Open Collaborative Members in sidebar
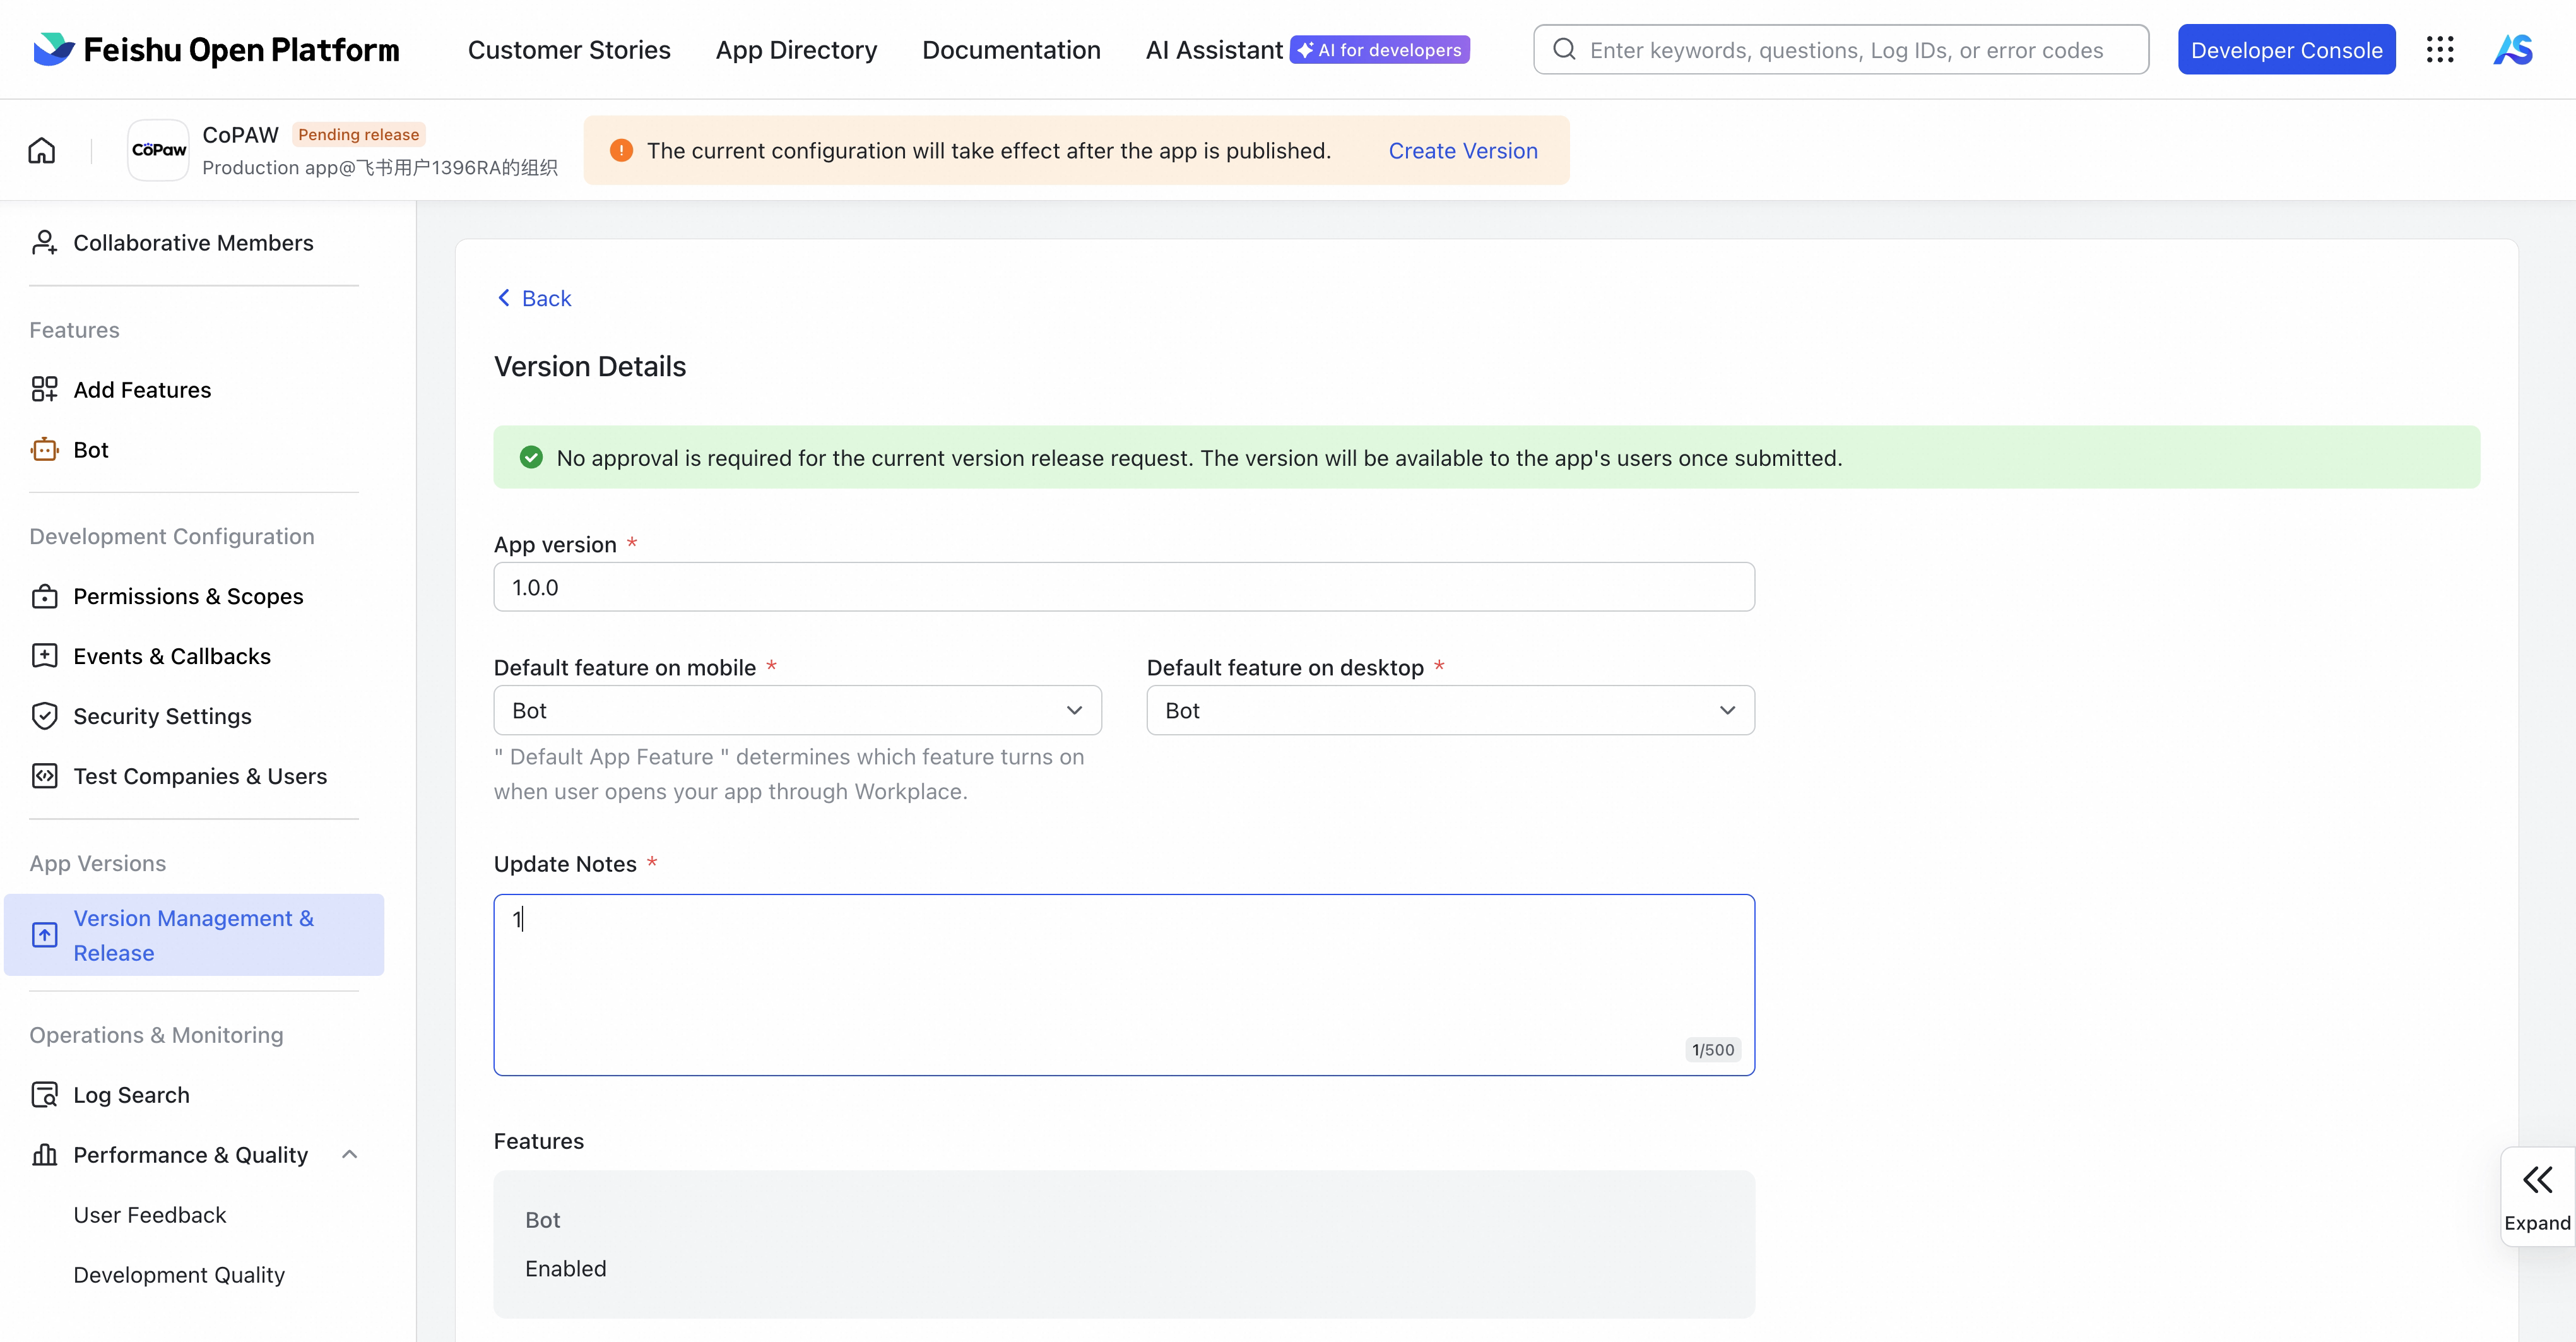 click(x=192, y=243)
